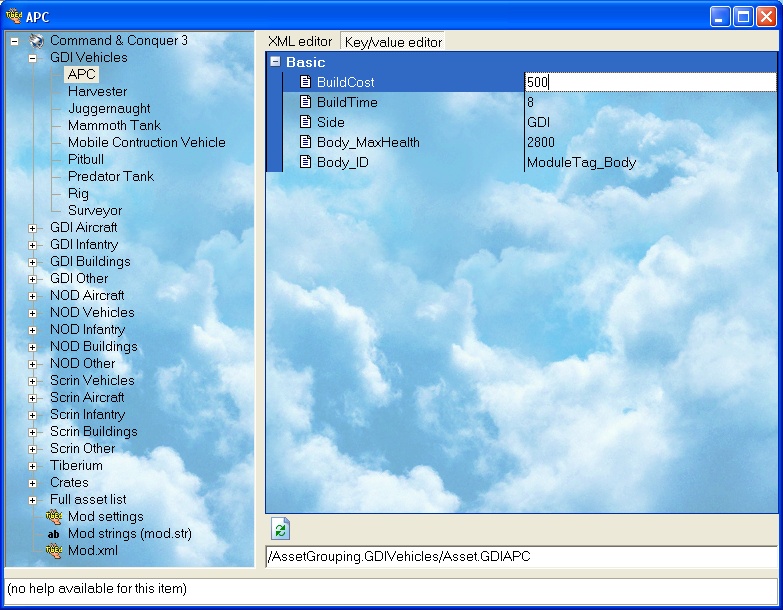Select the Scrin Infantry tree label
Image resolution: width=783 pixels, height=610 pixels.
(87, 414)
